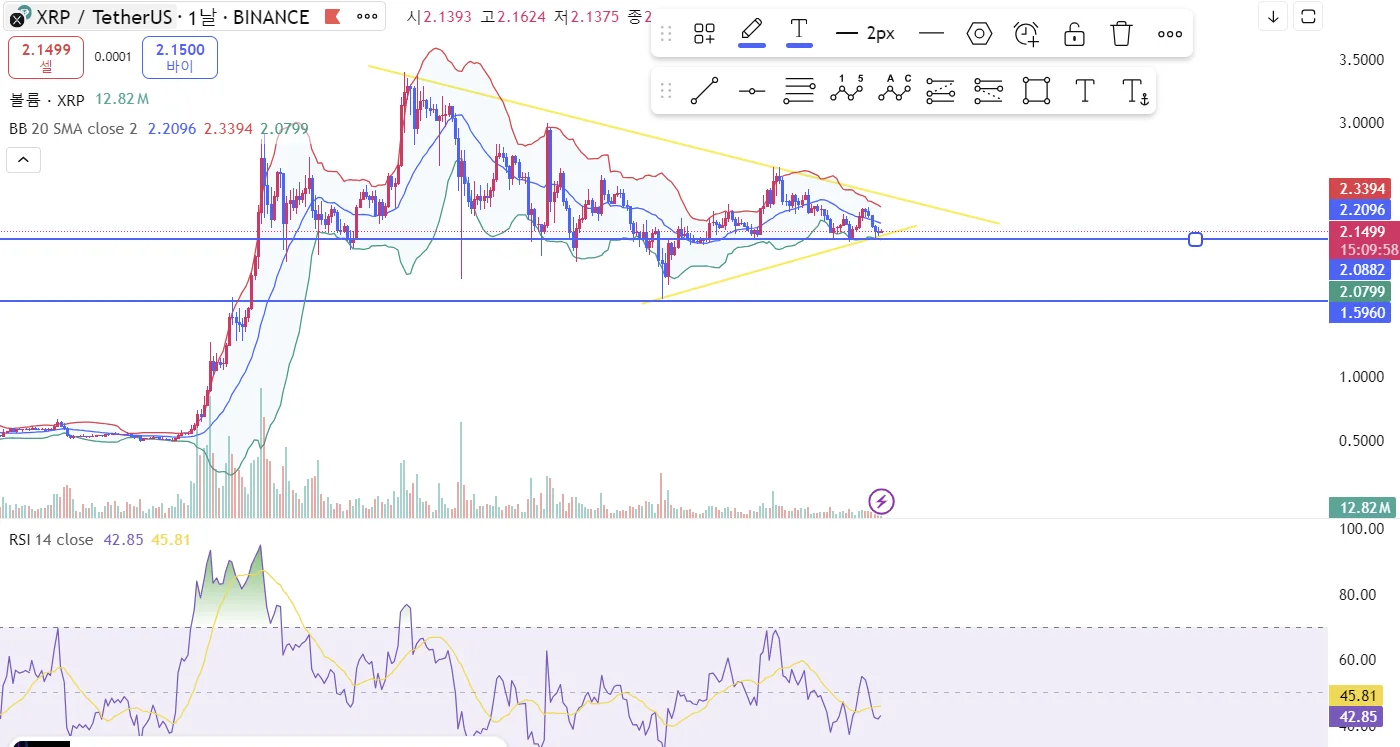Select the Horizontal Line tool
The height and width of the screenshot is (747, 1400).
pyautogui.click(x=752, y=91)
